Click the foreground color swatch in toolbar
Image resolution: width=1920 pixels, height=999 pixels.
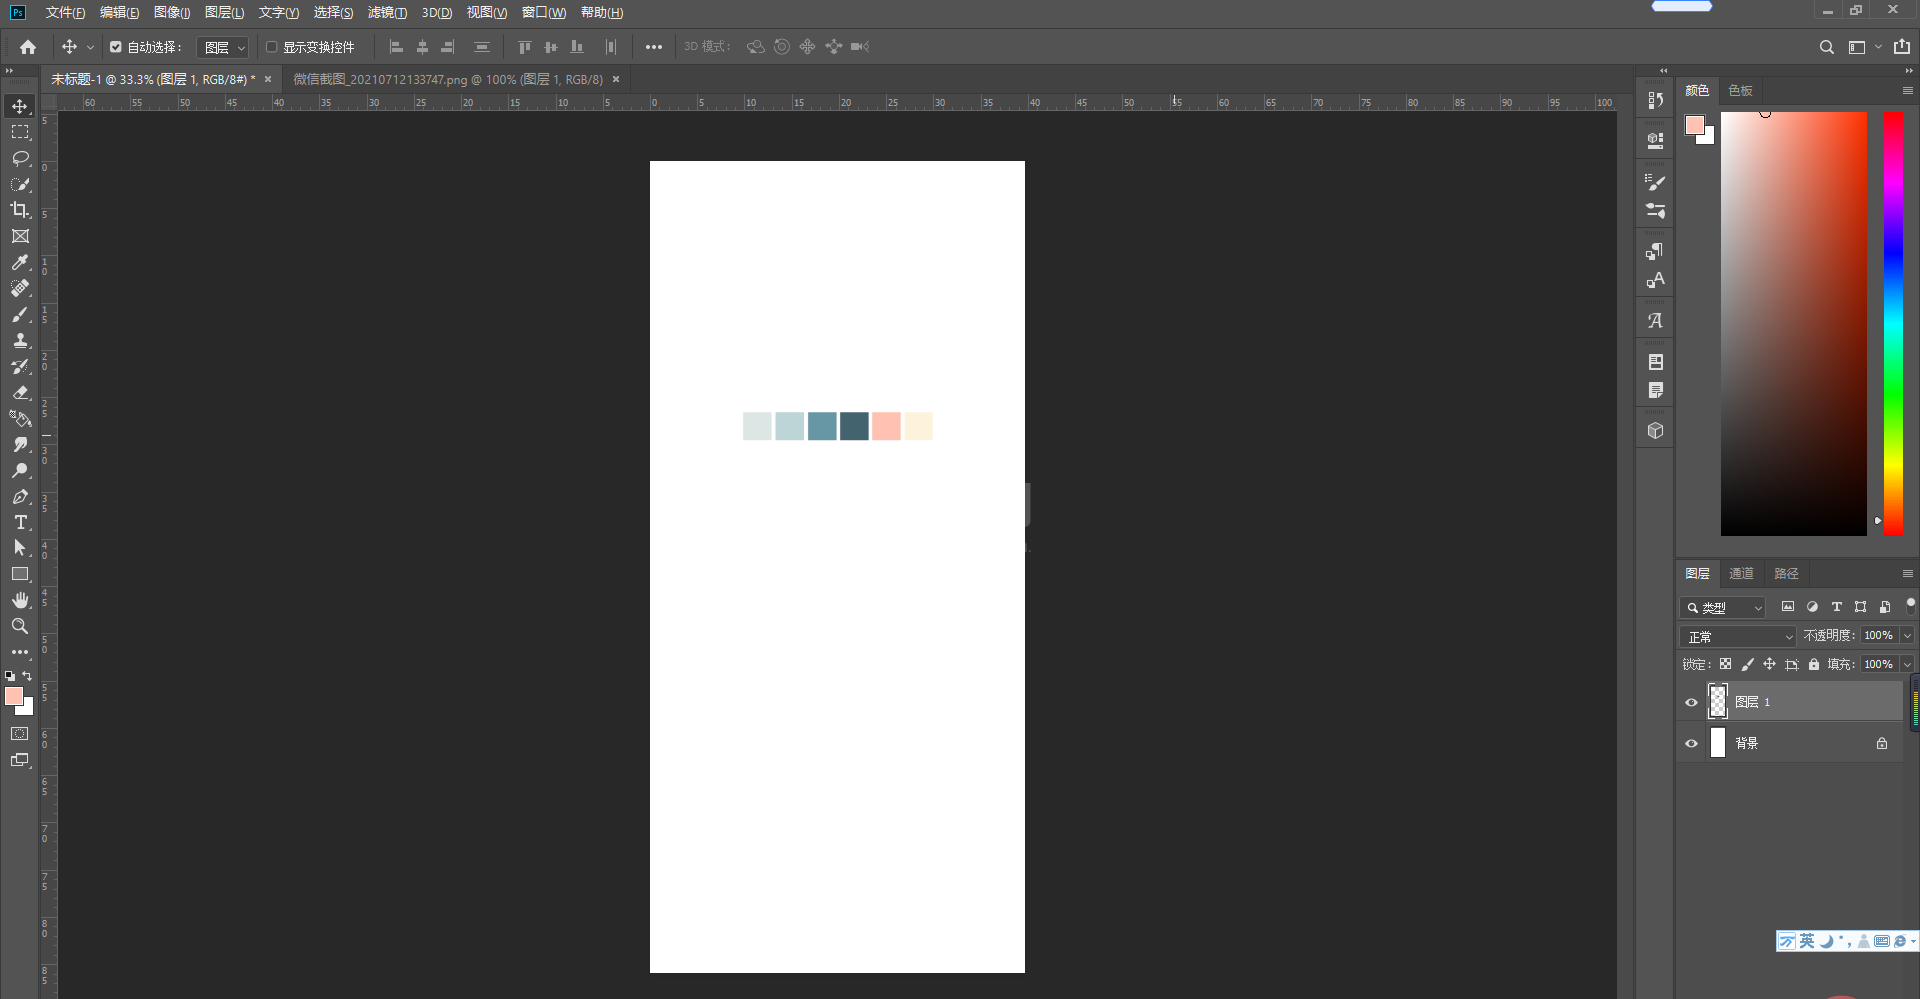[14, 695]
